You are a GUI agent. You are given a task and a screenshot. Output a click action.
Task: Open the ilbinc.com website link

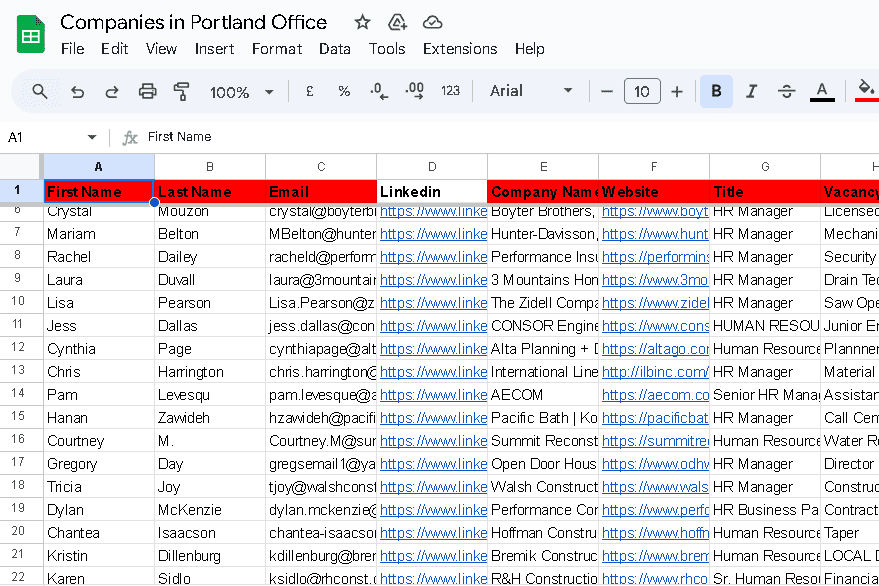(655, 372)
